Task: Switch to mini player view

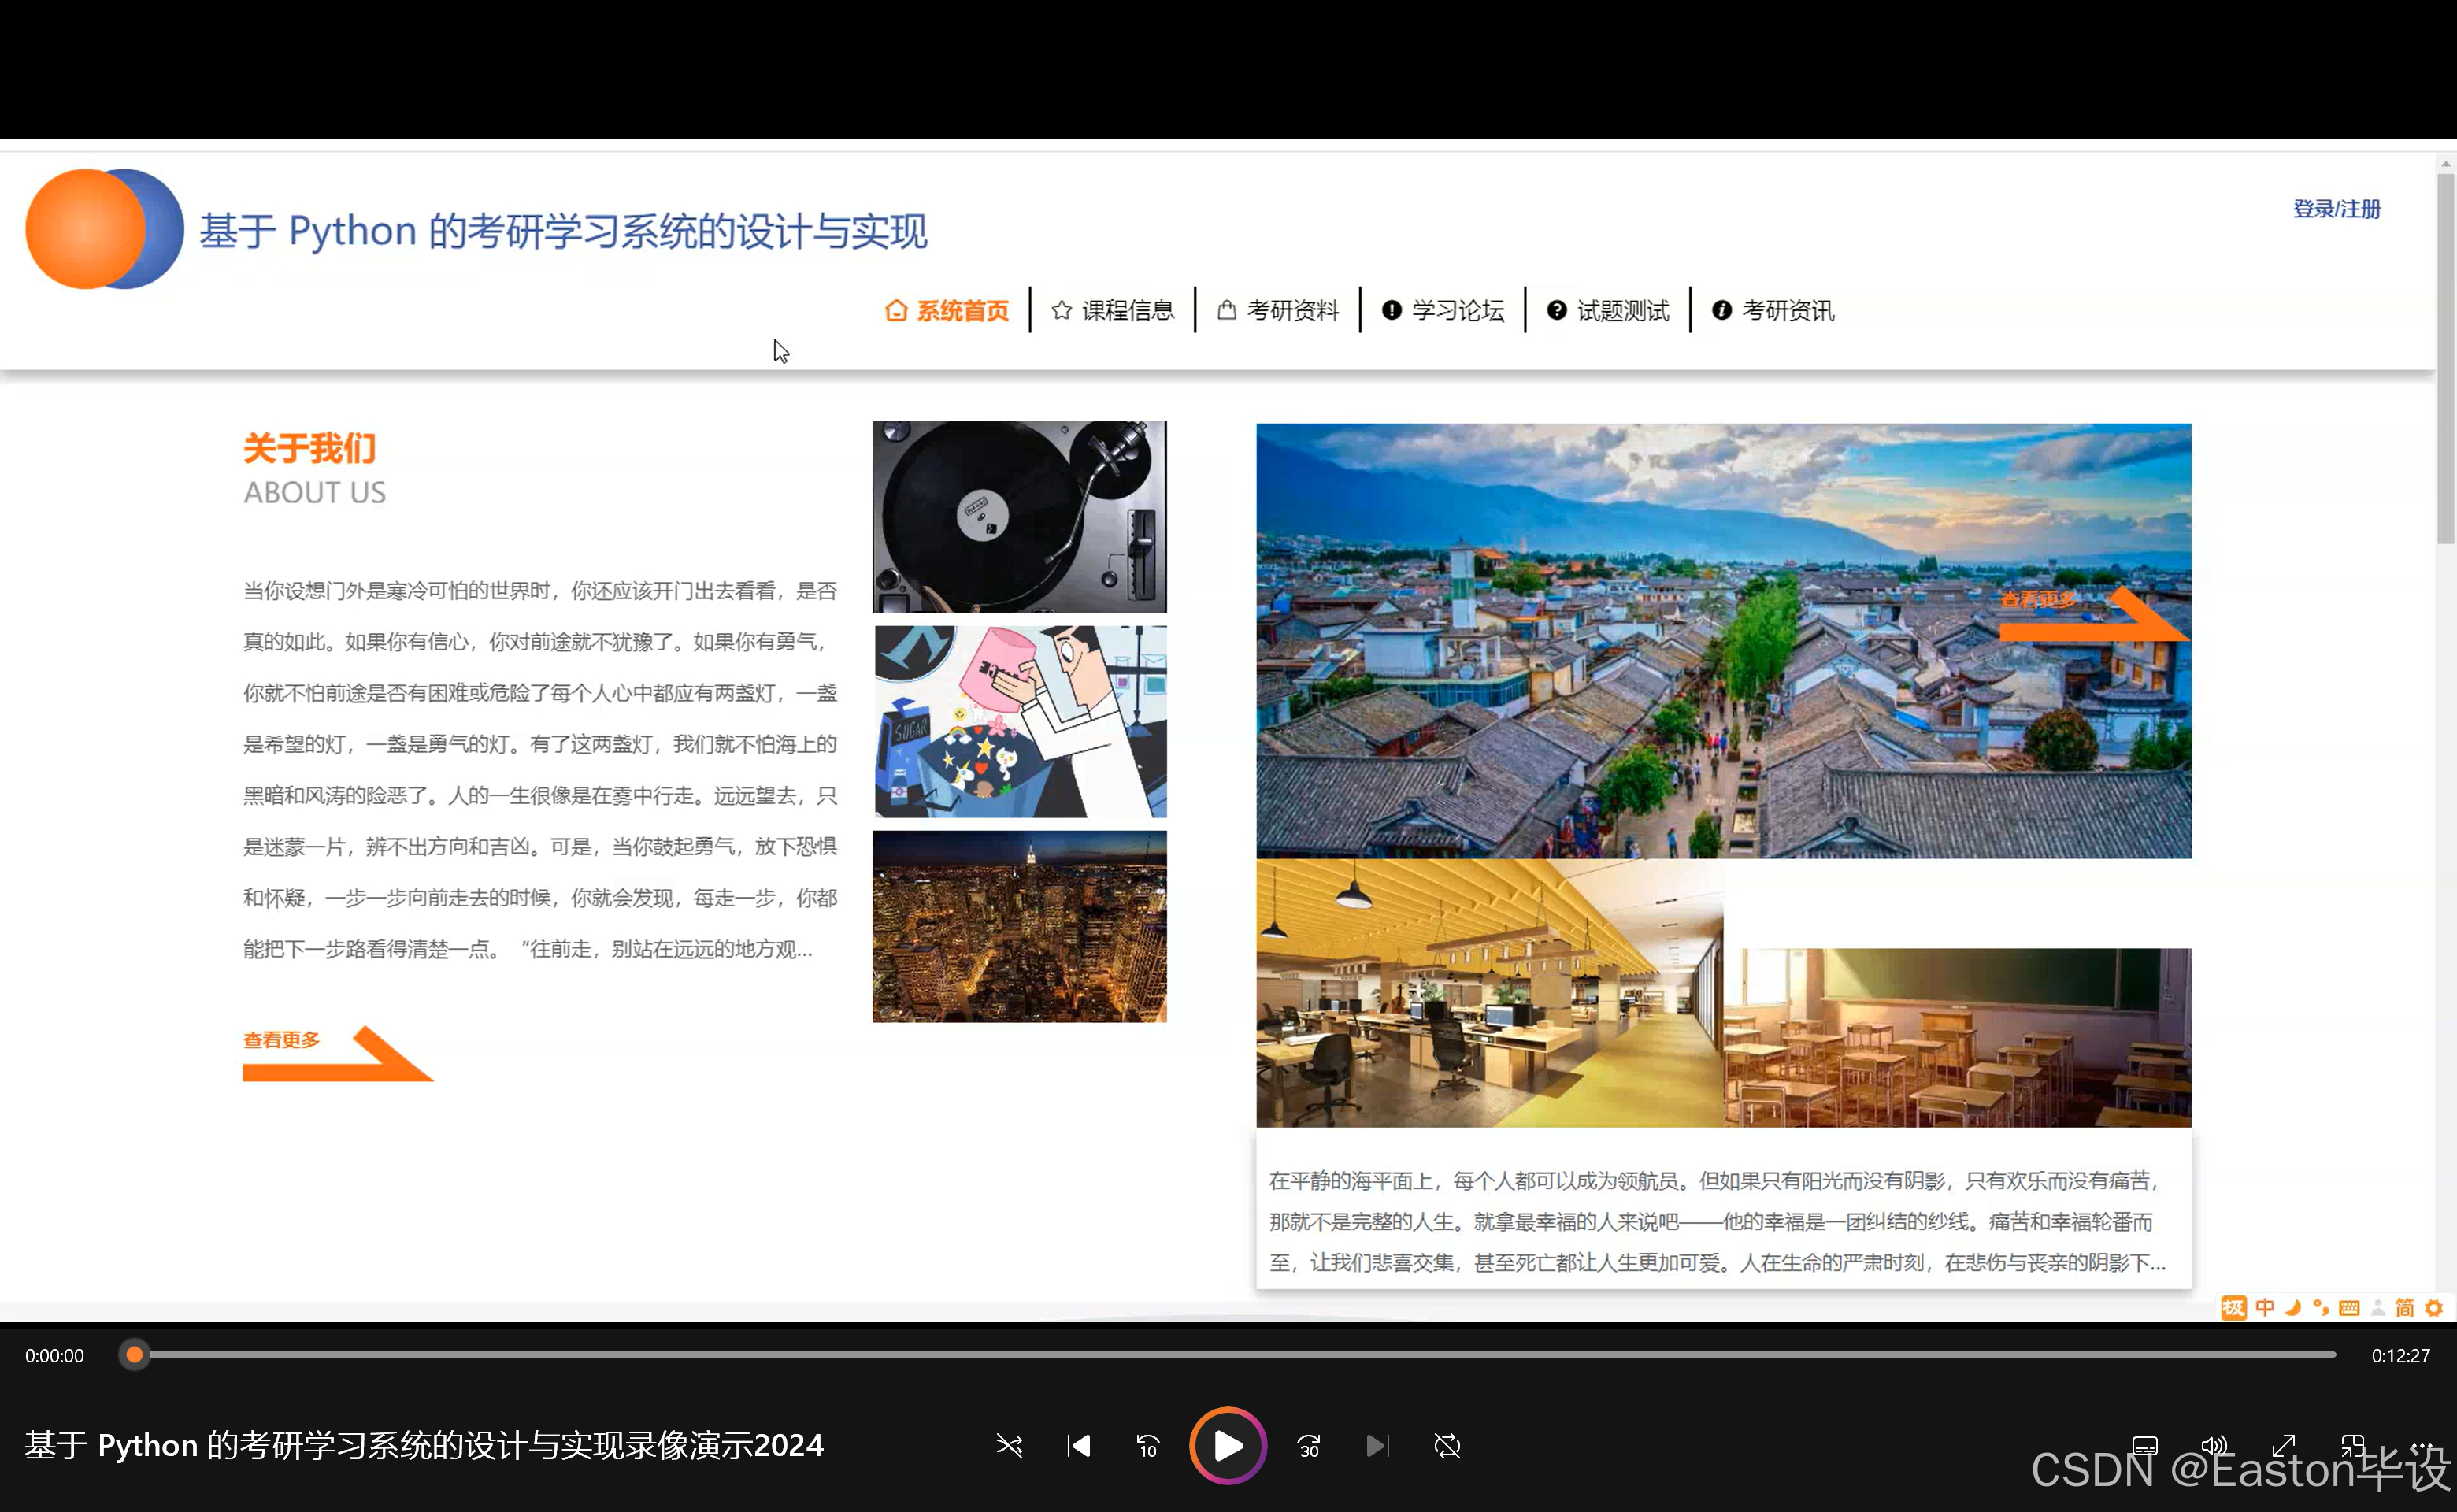Action: click(x=2353, y=1446)
